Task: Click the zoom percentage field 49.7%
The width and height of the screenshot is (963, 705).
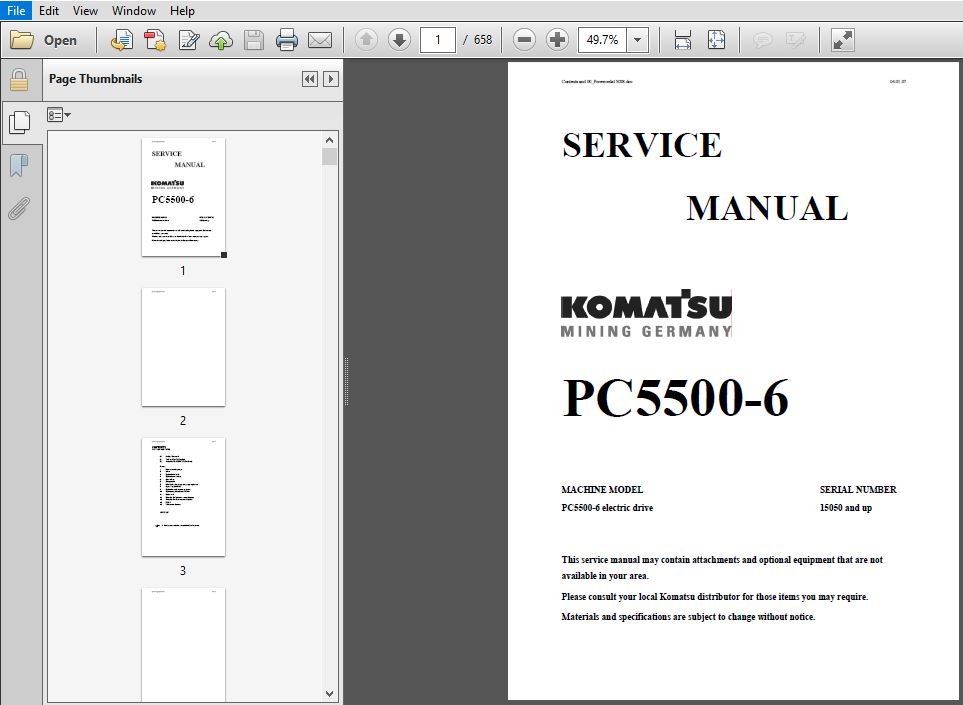Action: (x=602, y=40)
